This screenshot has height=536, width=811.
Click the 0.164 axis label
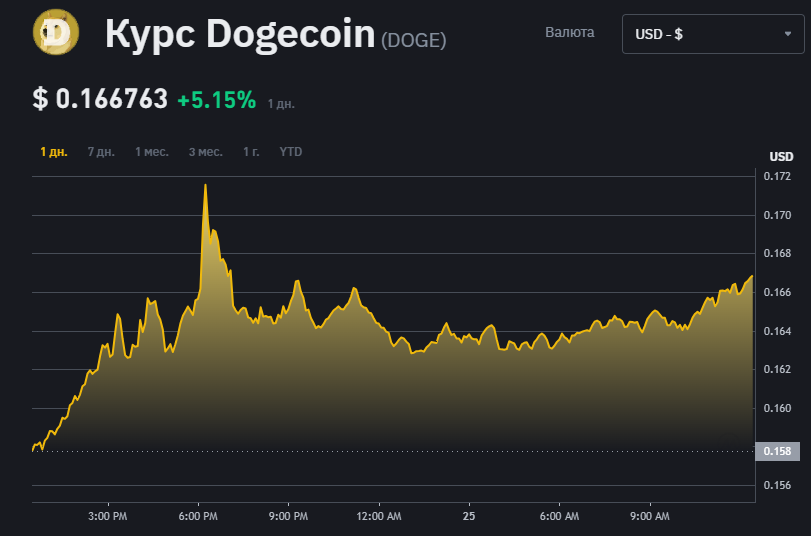(x=777, y=331)
